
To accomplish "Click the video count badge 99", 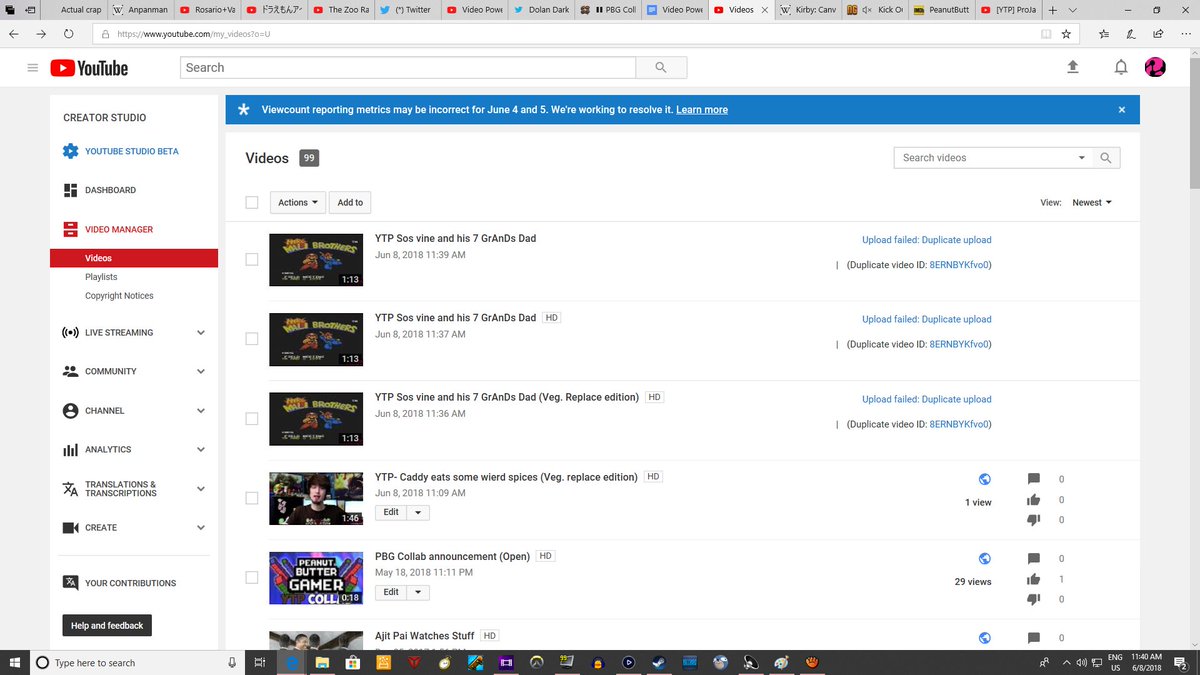I will click(x=309, y=158).
